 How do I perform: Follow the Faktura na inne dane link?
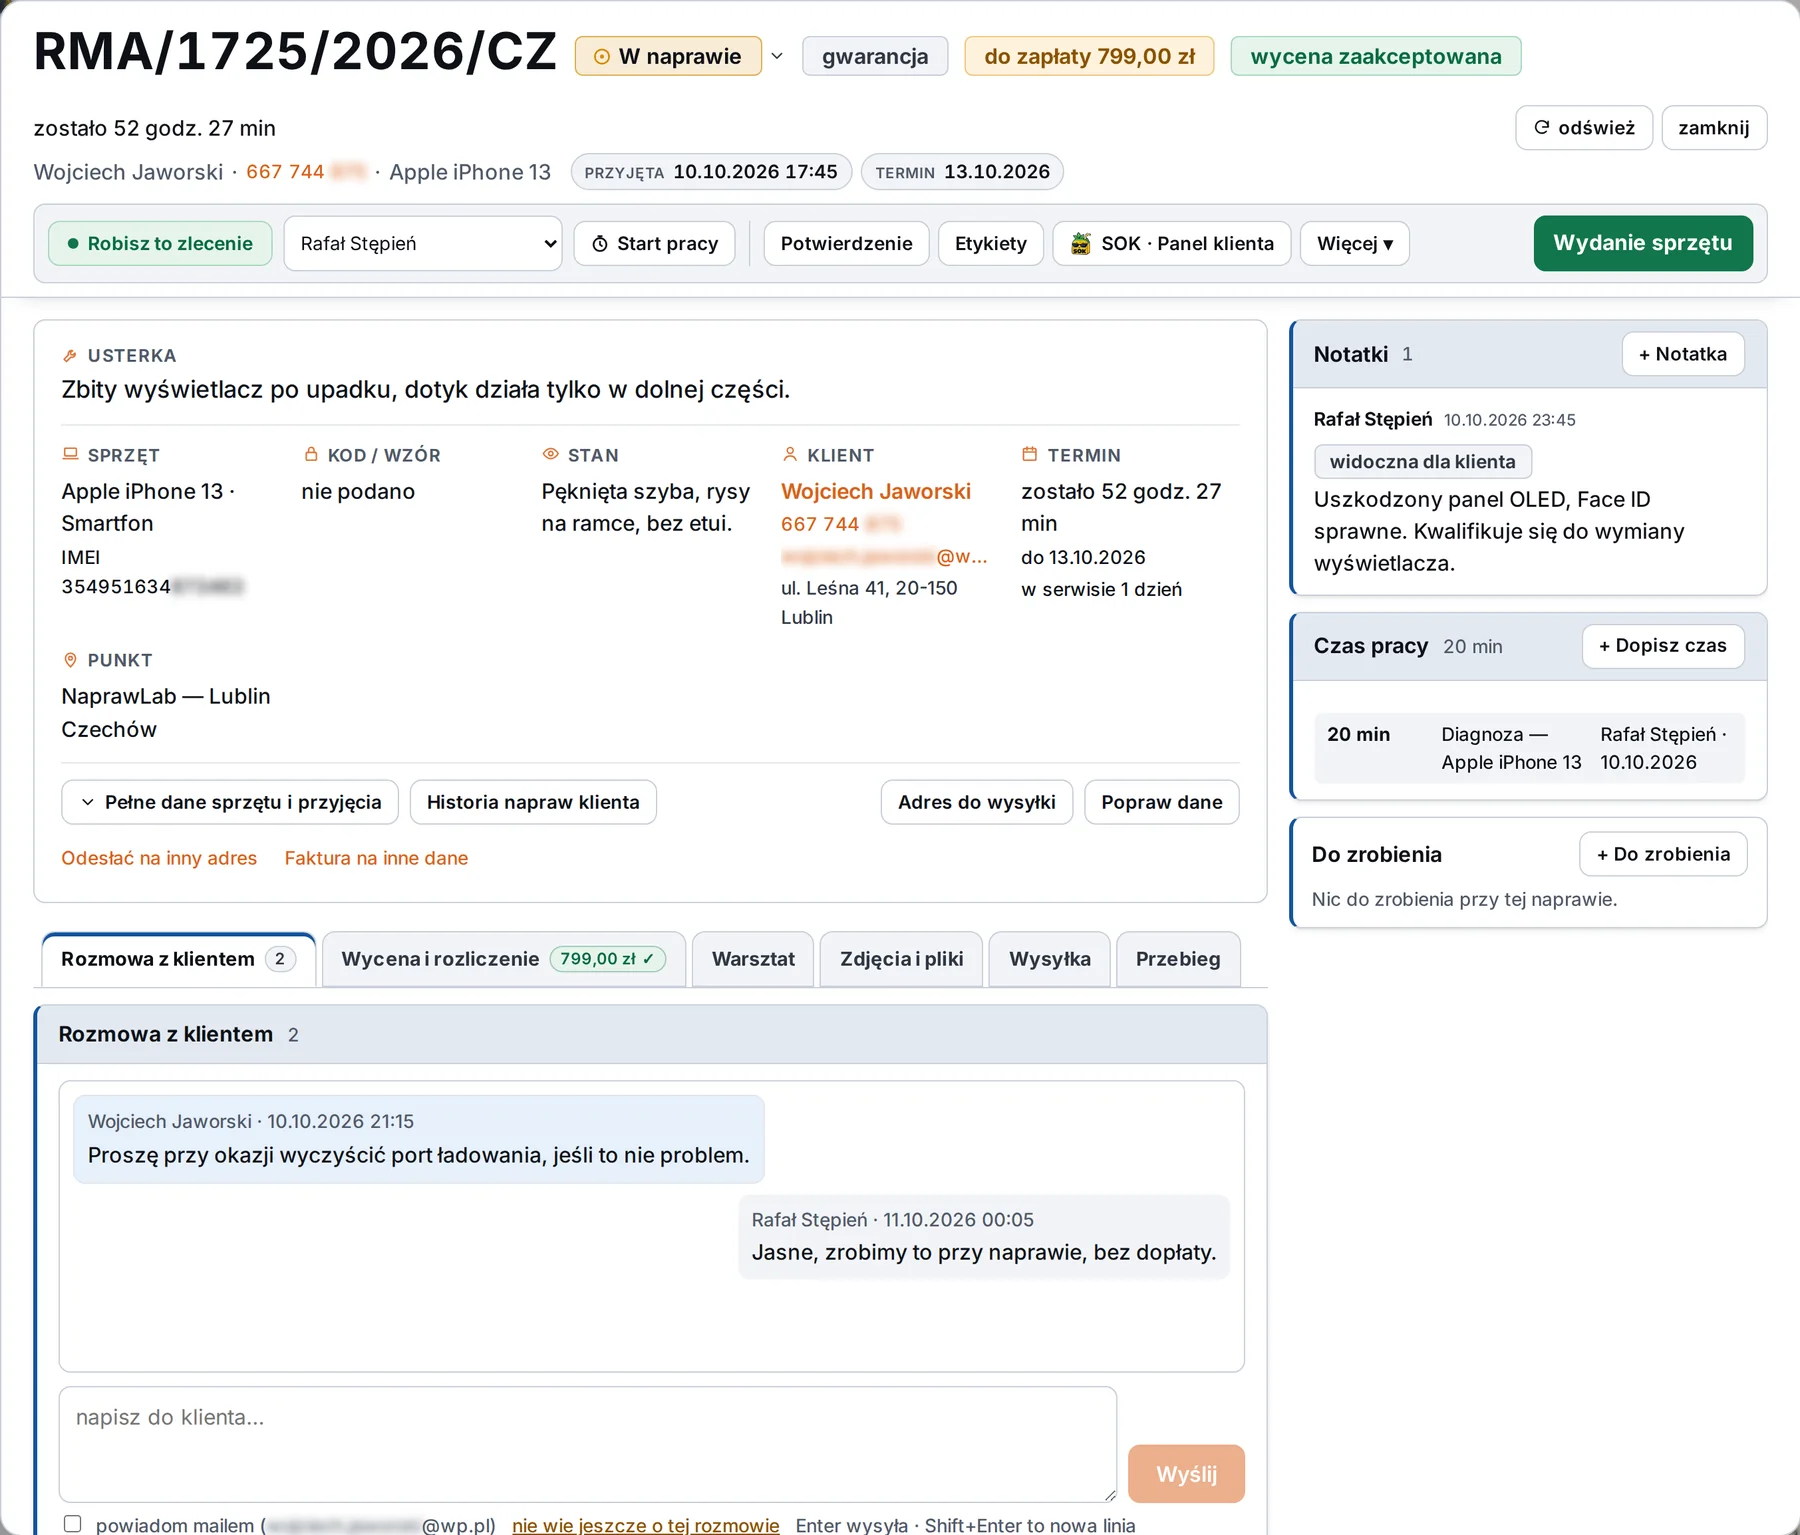pyautogui.click(x=376, y=858)
